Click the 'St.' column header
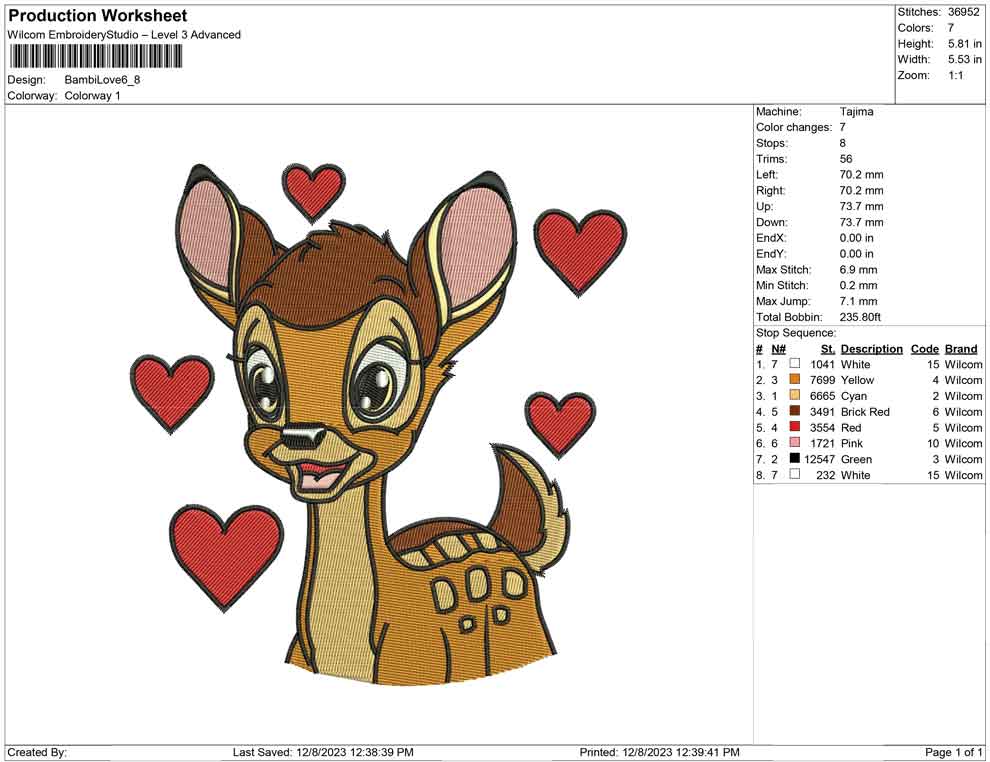The image size is (990, 762). point(828,349)
